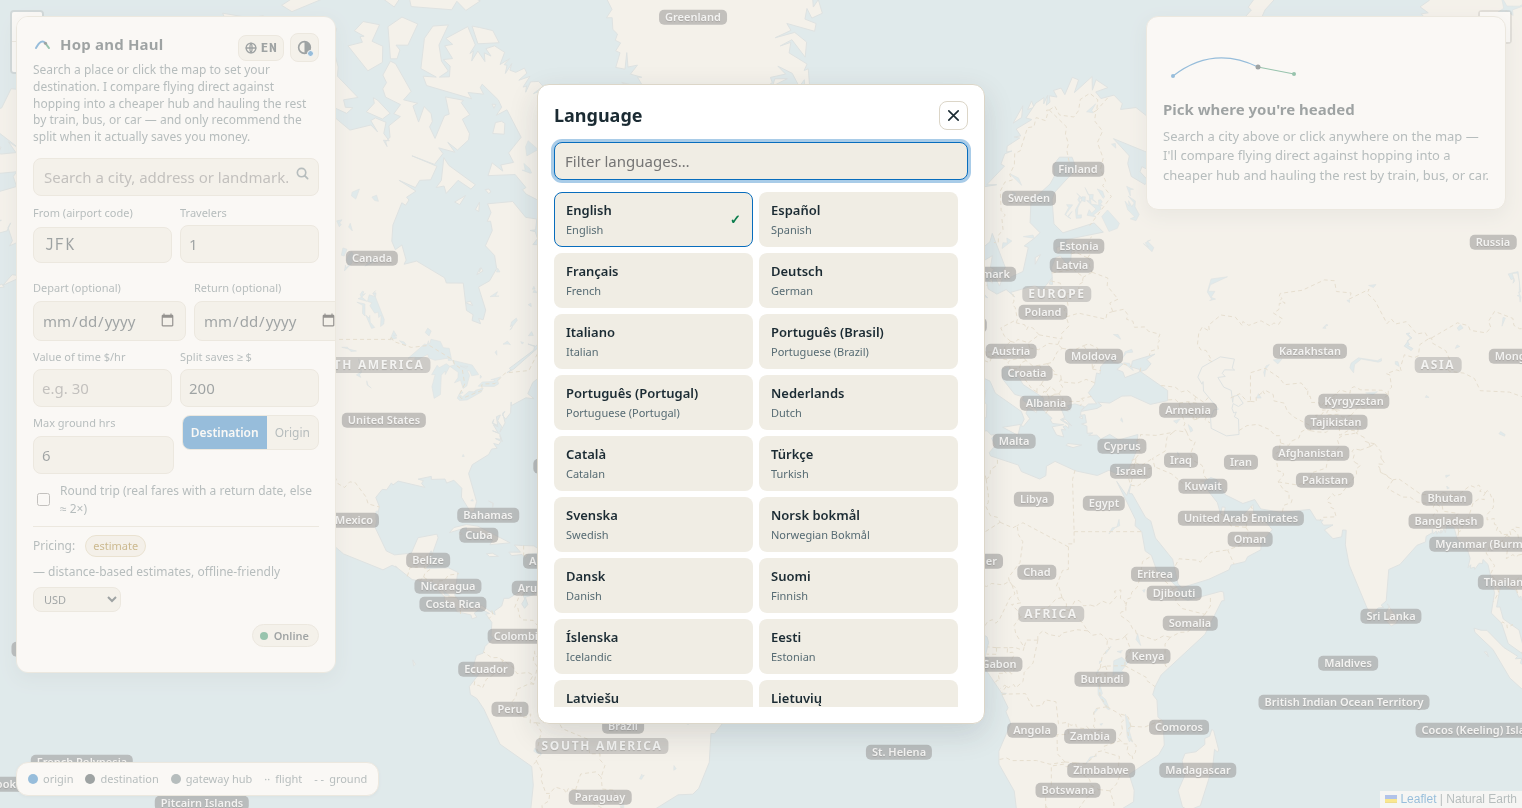1522x808 pixels.
Task: Click the Travelers number field
Action: [x=249, y=244]
